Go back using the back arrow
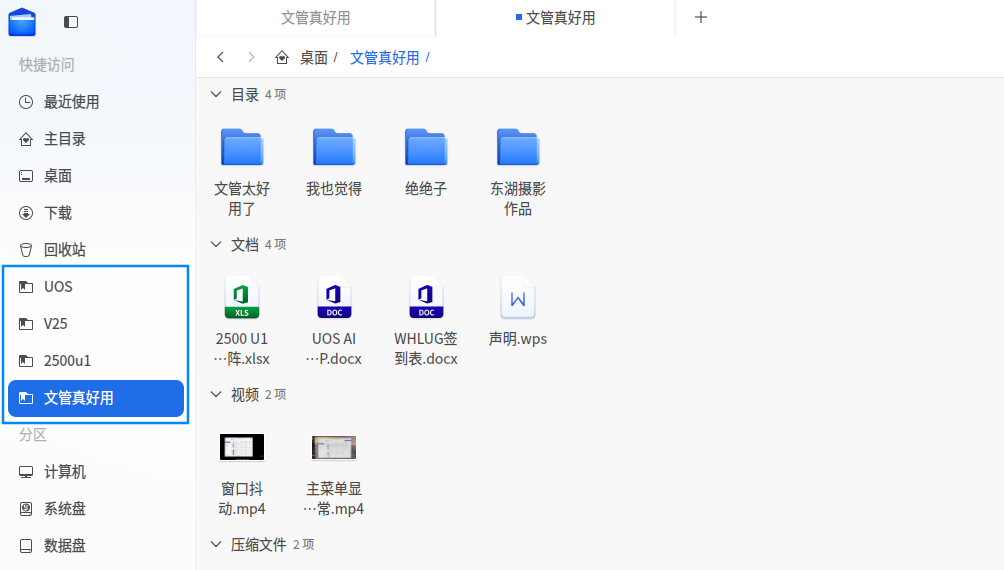 (x=221, y=57)
